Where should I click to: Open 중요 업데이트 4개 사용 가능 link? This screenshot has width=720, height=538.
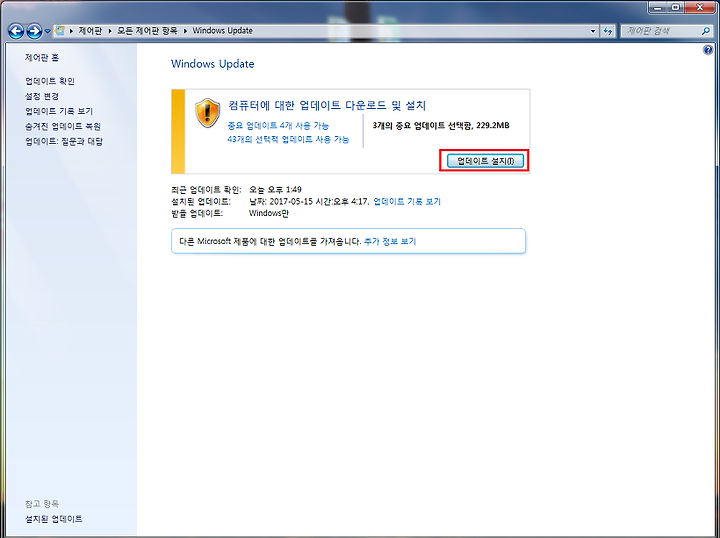[x=278, y=125]
